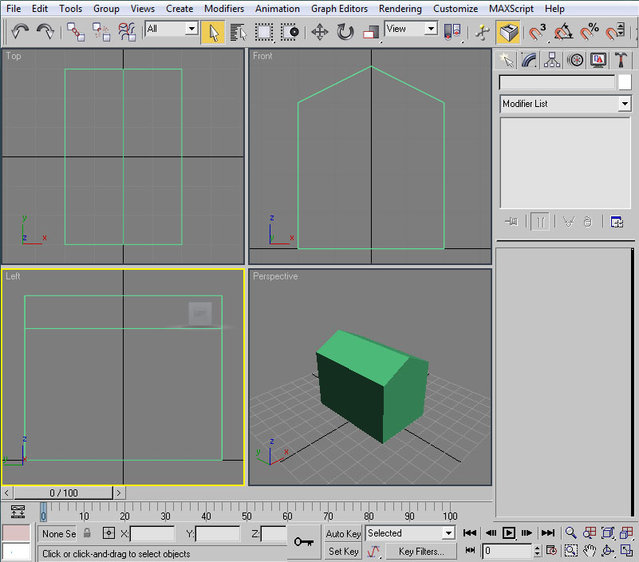The image size is (639, 562).
Task: Open the Create tab in command panel
Action: 507,60
